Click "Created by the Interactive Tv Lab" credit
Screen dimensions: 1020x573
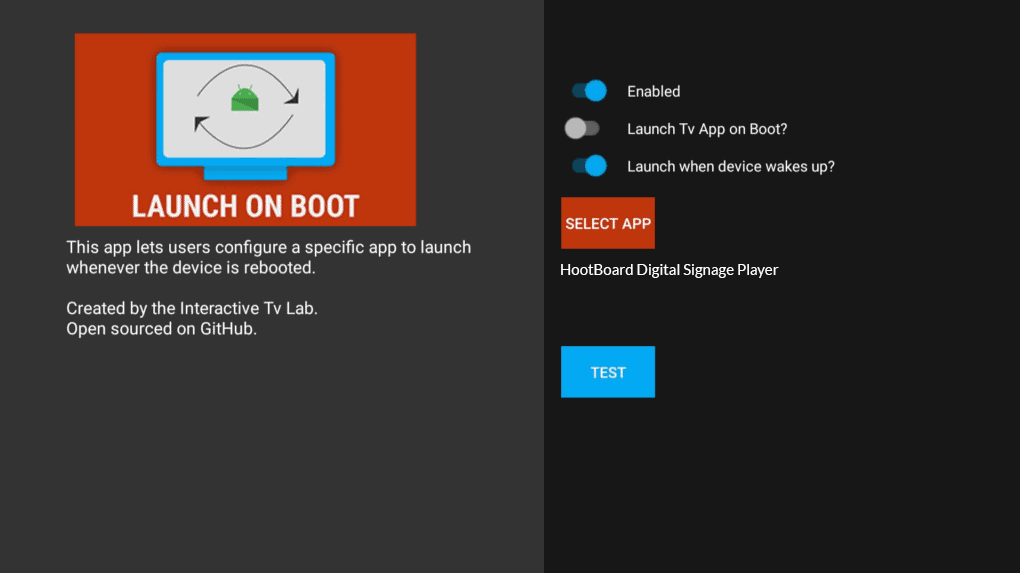pos(192,308)
